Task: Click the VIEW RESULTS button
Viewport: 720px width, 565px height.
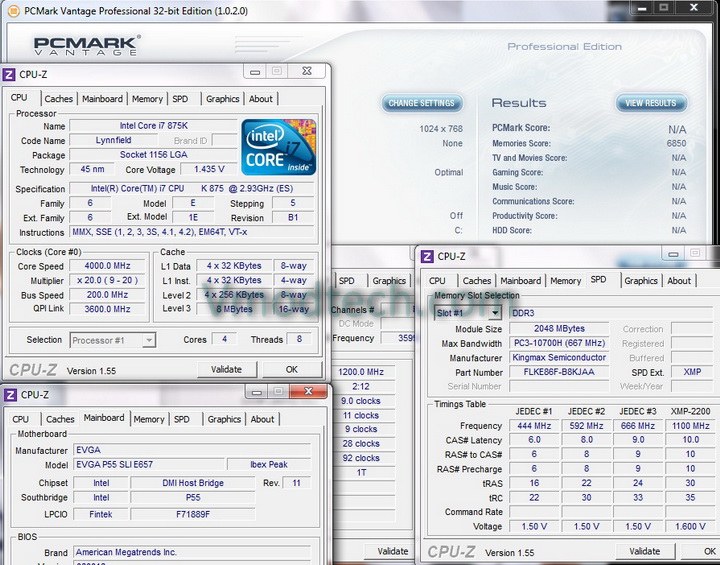Action: (651, 103)
